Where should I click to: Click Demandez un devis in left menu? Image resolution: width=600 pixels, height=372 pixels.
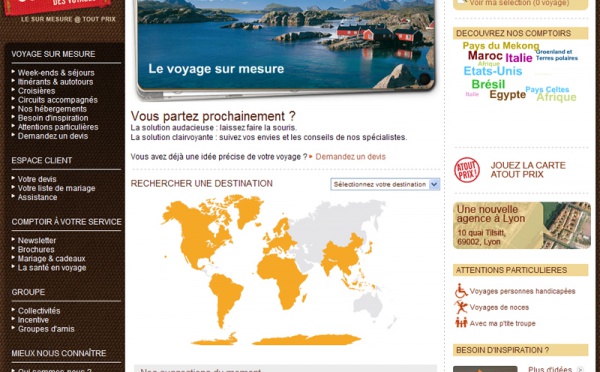pyautogui.click(x=53, y=136)
